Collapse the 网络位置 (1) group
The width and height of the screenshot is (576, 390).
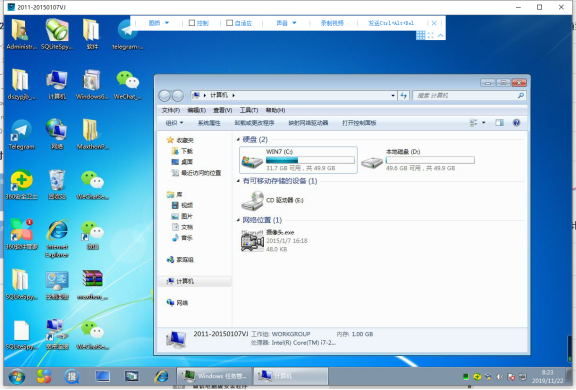[238, 220]
